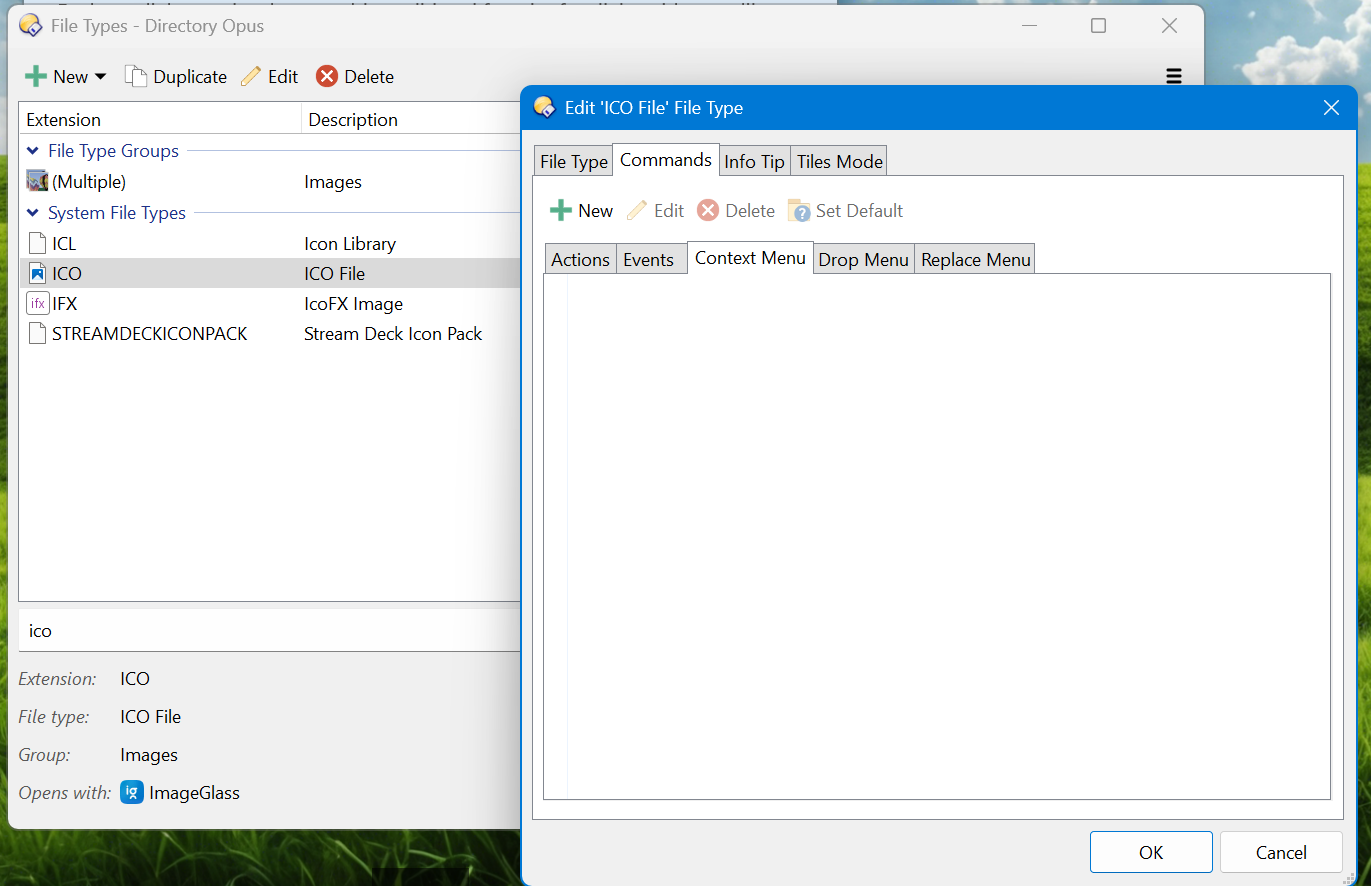Image resolution: width=1371 pixels, height=886 pixels.
Task: Collapse the File Type Groups section
Action: [x=32, y=151]
